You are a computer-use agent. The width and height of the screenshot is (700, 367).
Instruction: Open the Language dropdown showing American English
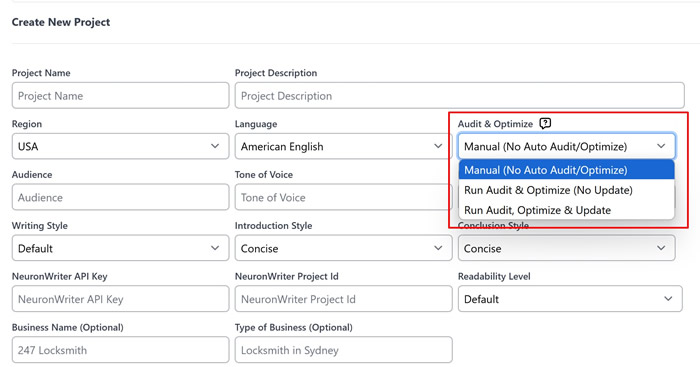coord(343,146)
